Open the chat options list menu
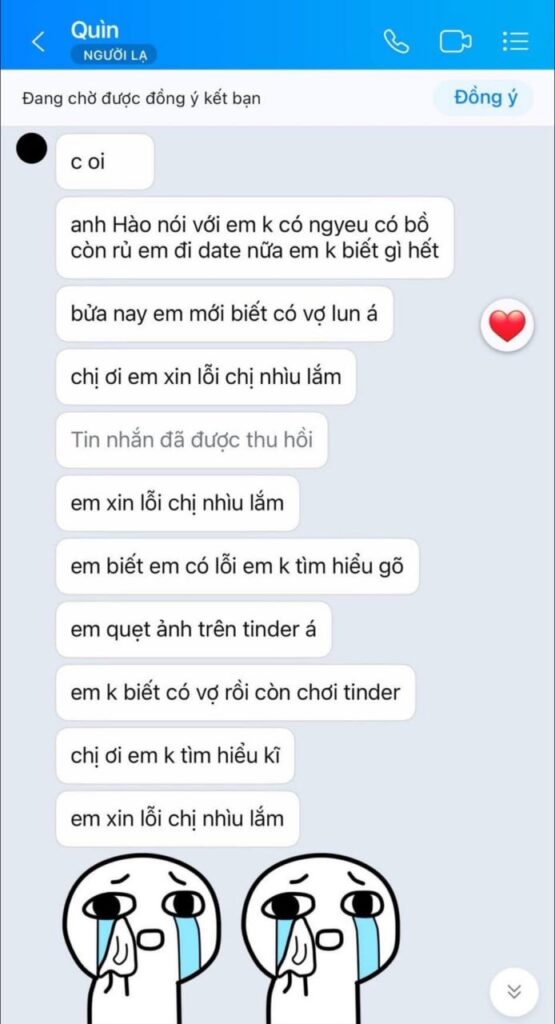 pos(515,42)
